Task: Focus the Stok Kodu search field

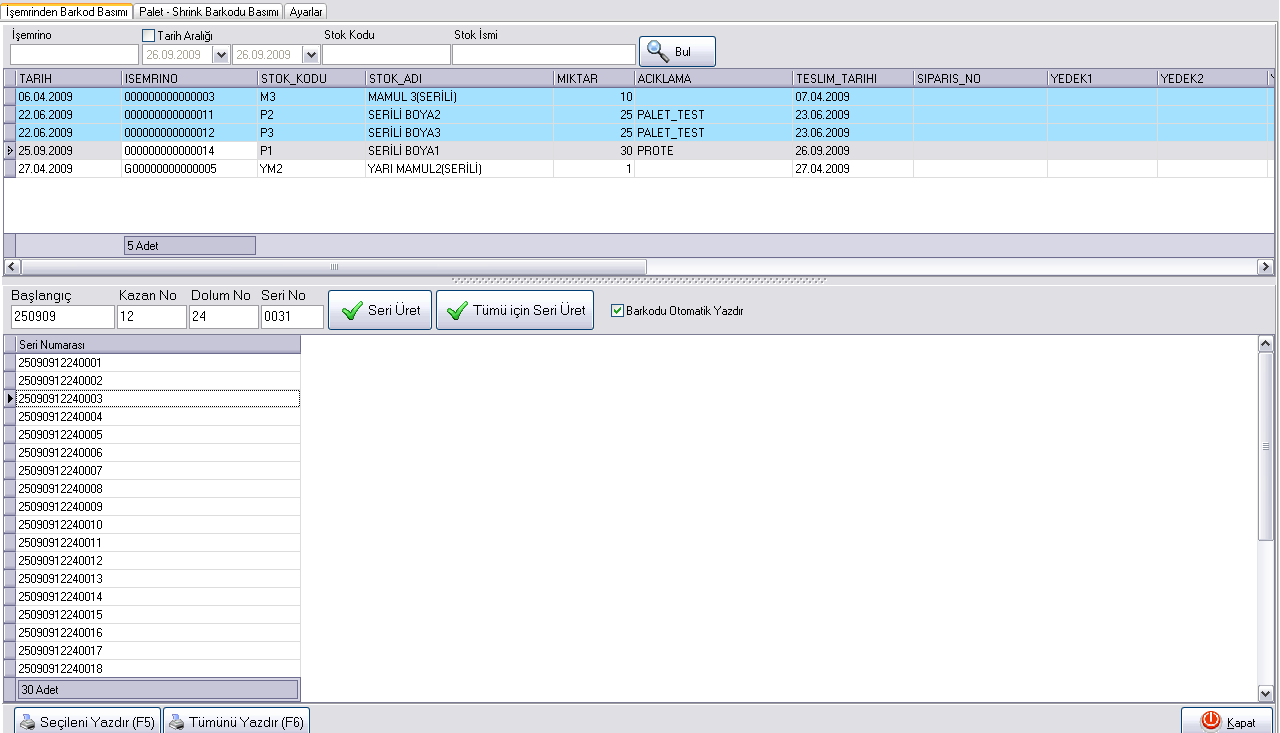Action: [x=386, y=55]
